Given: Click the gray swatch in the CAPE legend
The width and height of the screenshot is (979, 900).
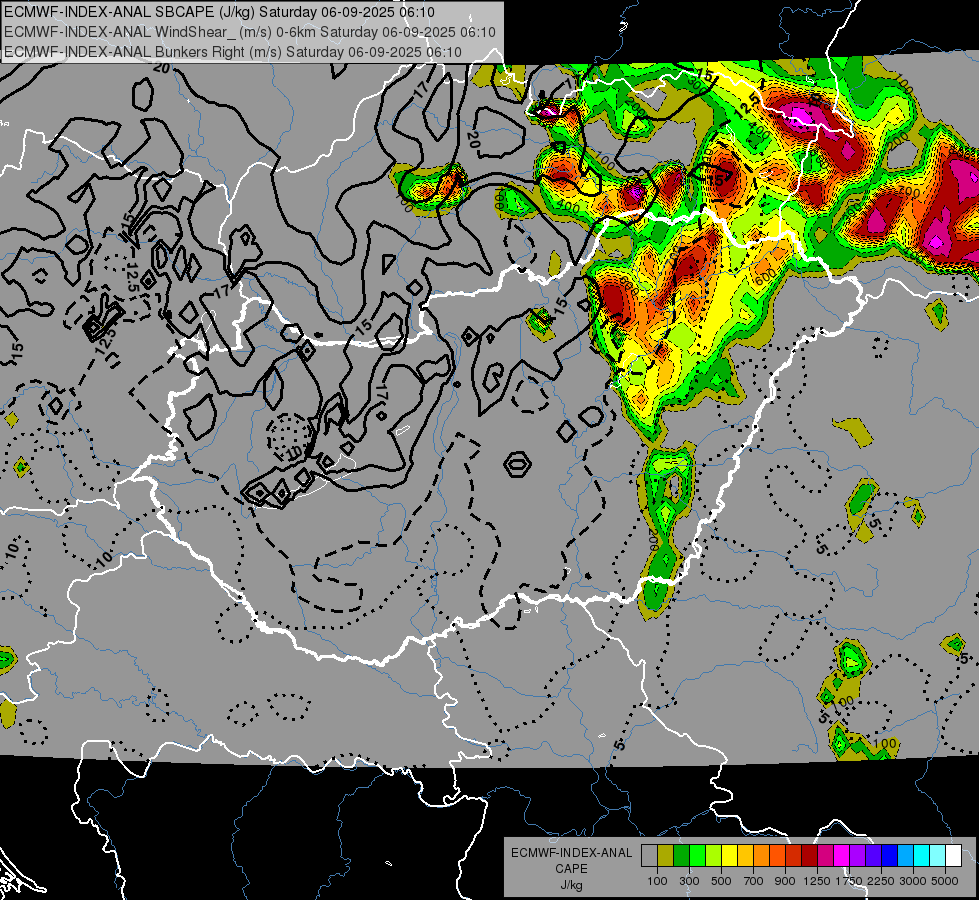Looking at the screenshot, I should [x=649, y=856].
